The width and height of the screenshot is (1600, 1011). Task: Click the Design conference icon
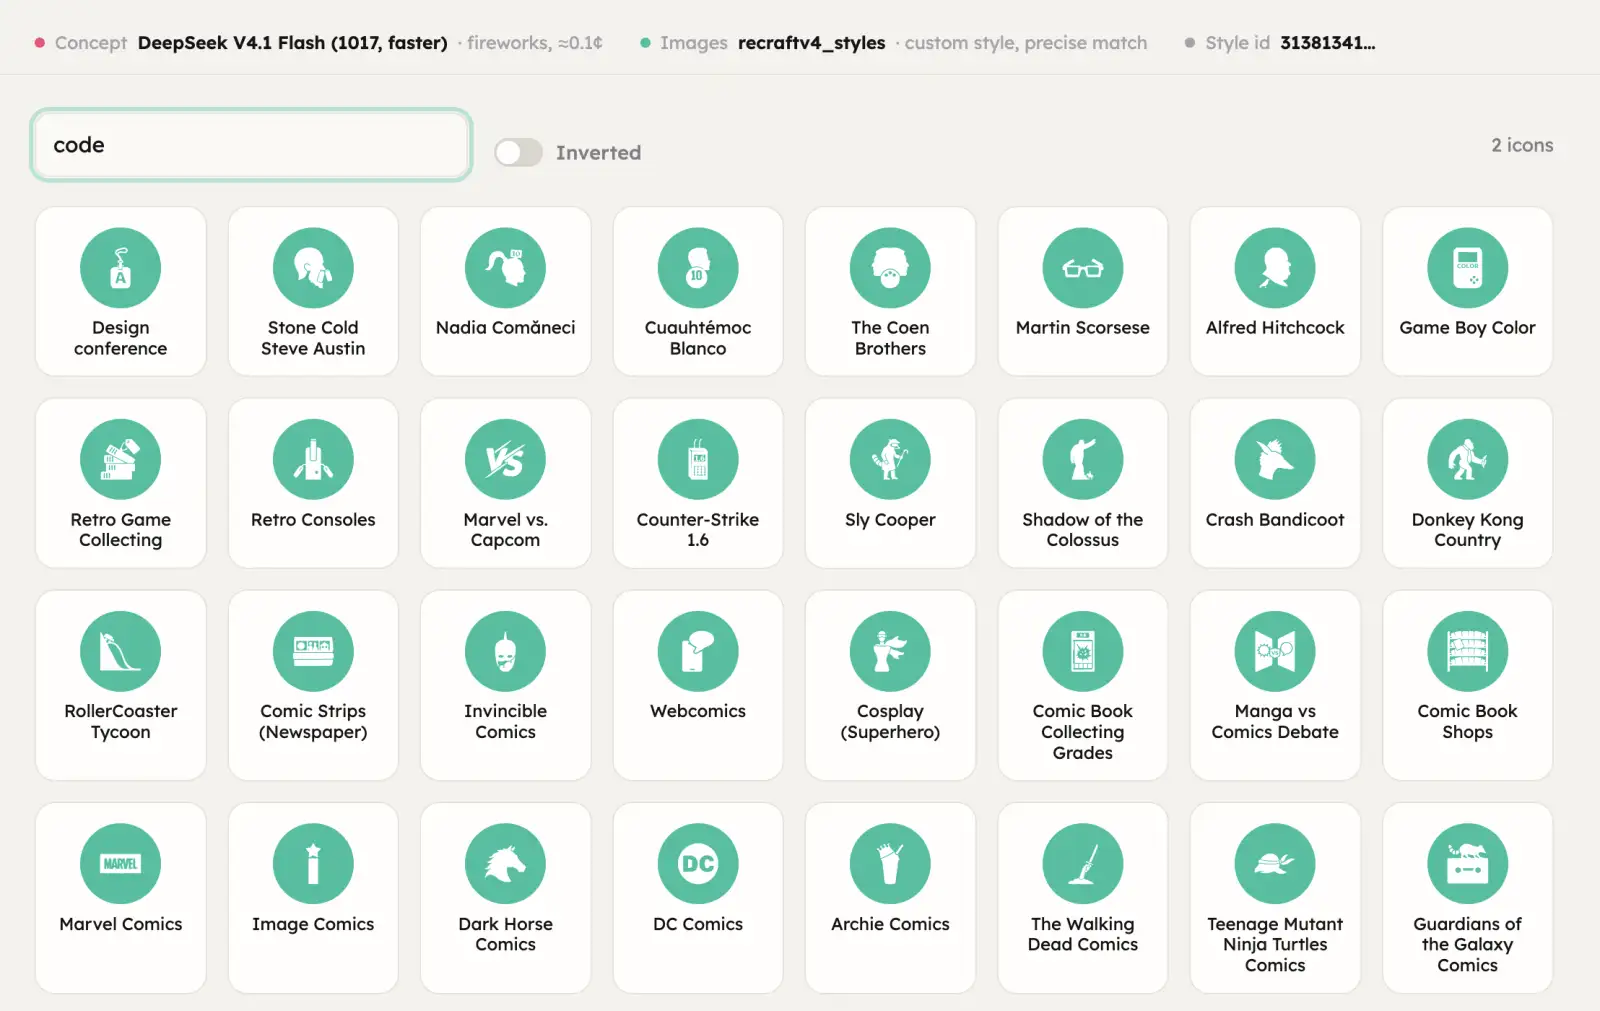coord(120,267)
